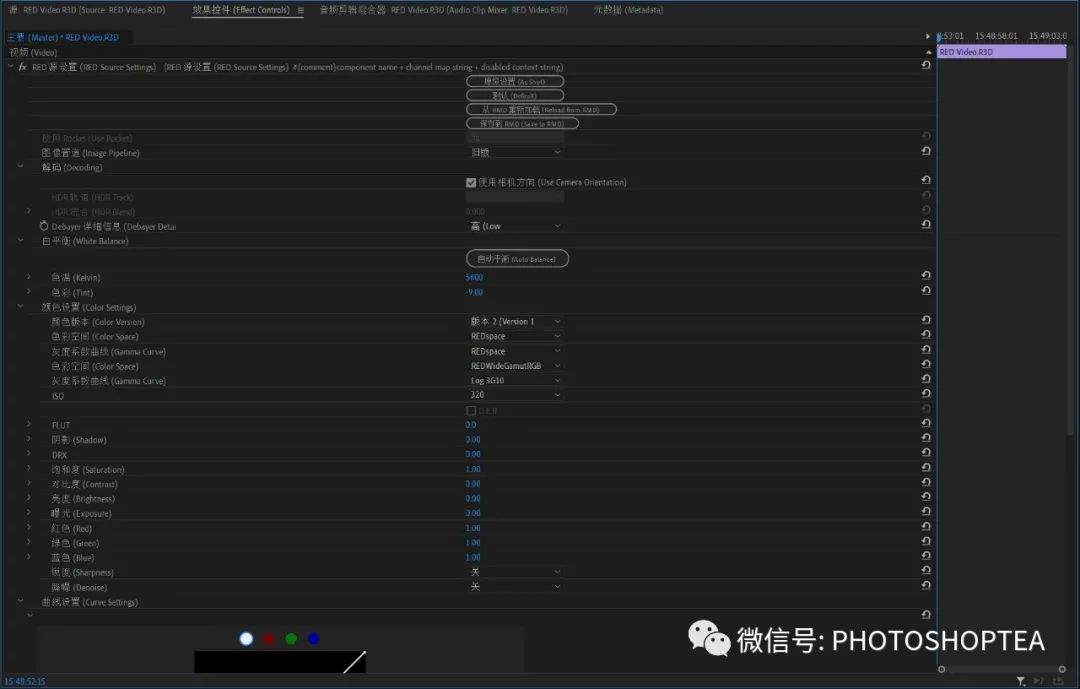Open the filter properties funnel icon
The image size is (1080, 689).
pyautogui.click(x=1021, y=681)
